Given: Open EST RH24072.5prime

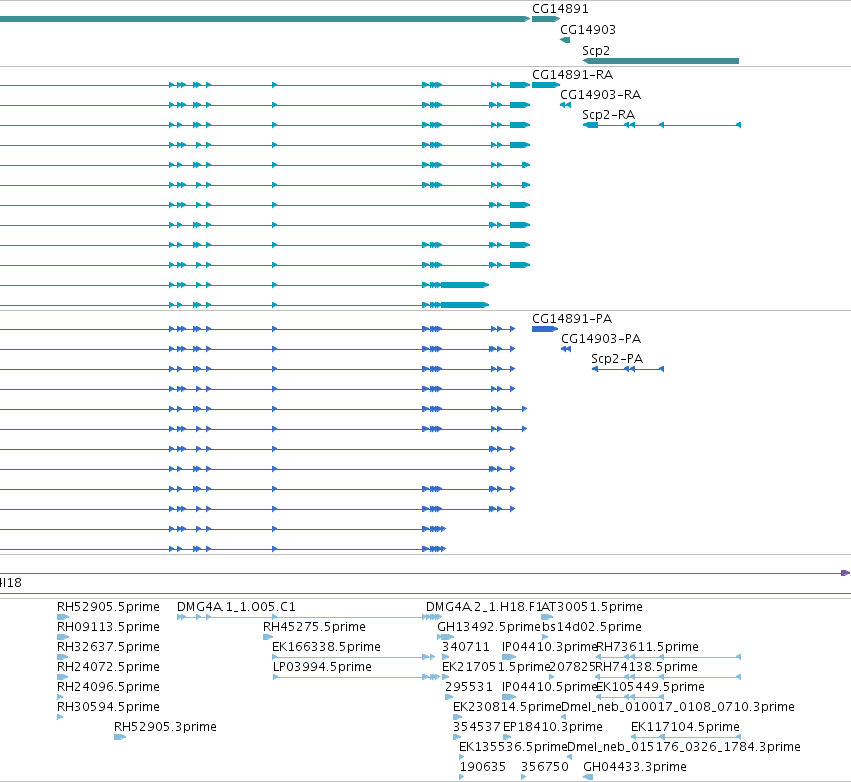Looking at the screenshot, I should coord(108,667).
